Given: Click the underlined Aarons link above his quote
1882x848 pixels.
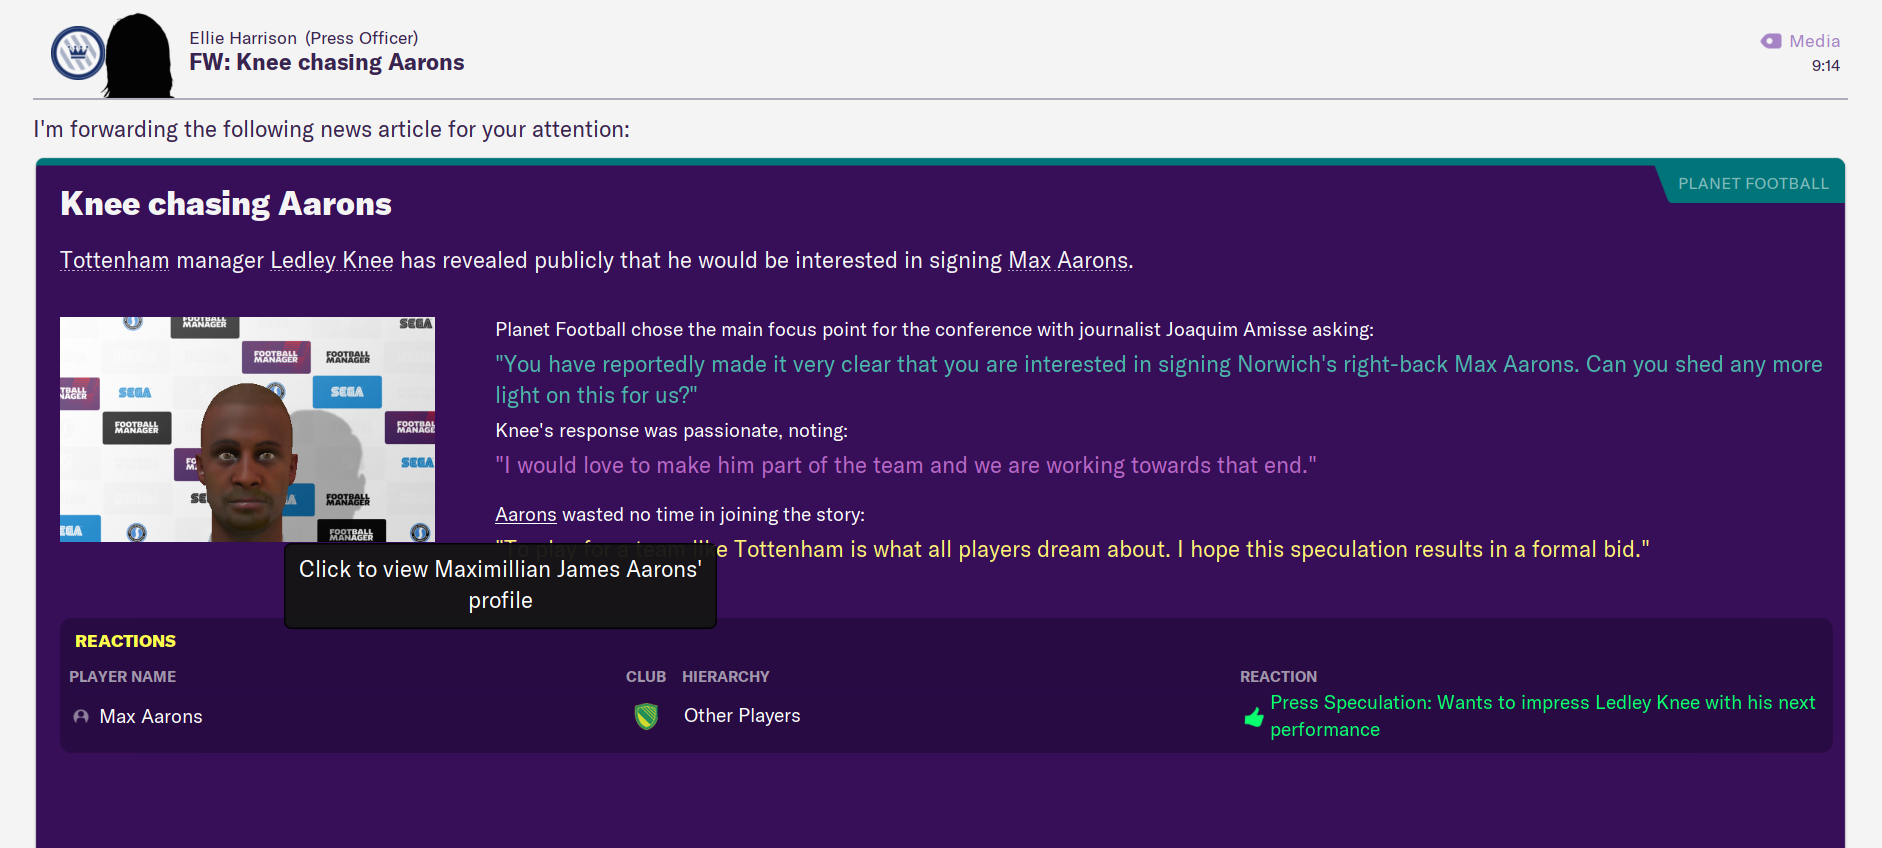Looking at the screenshot, I should coord(525,515).
